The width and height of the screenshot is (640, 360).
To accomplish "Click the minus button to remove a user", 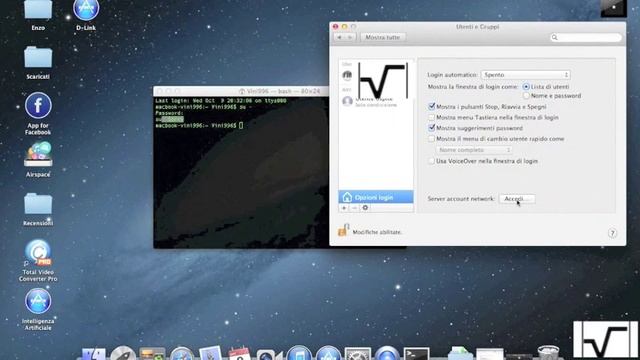I will (354, 208).
